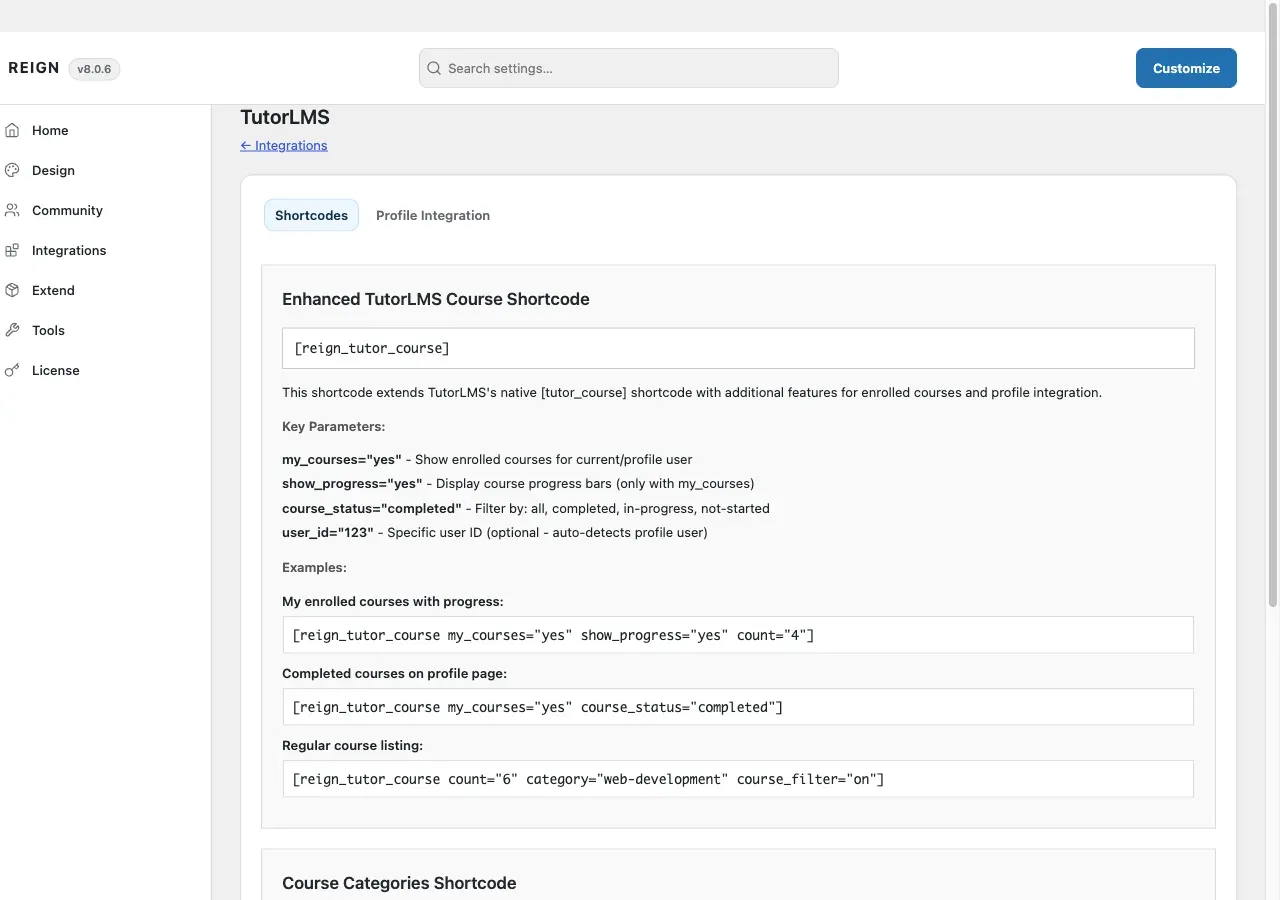Click the Course Categories Shortcode heading
1280x900 pixels.
(399, 883)
